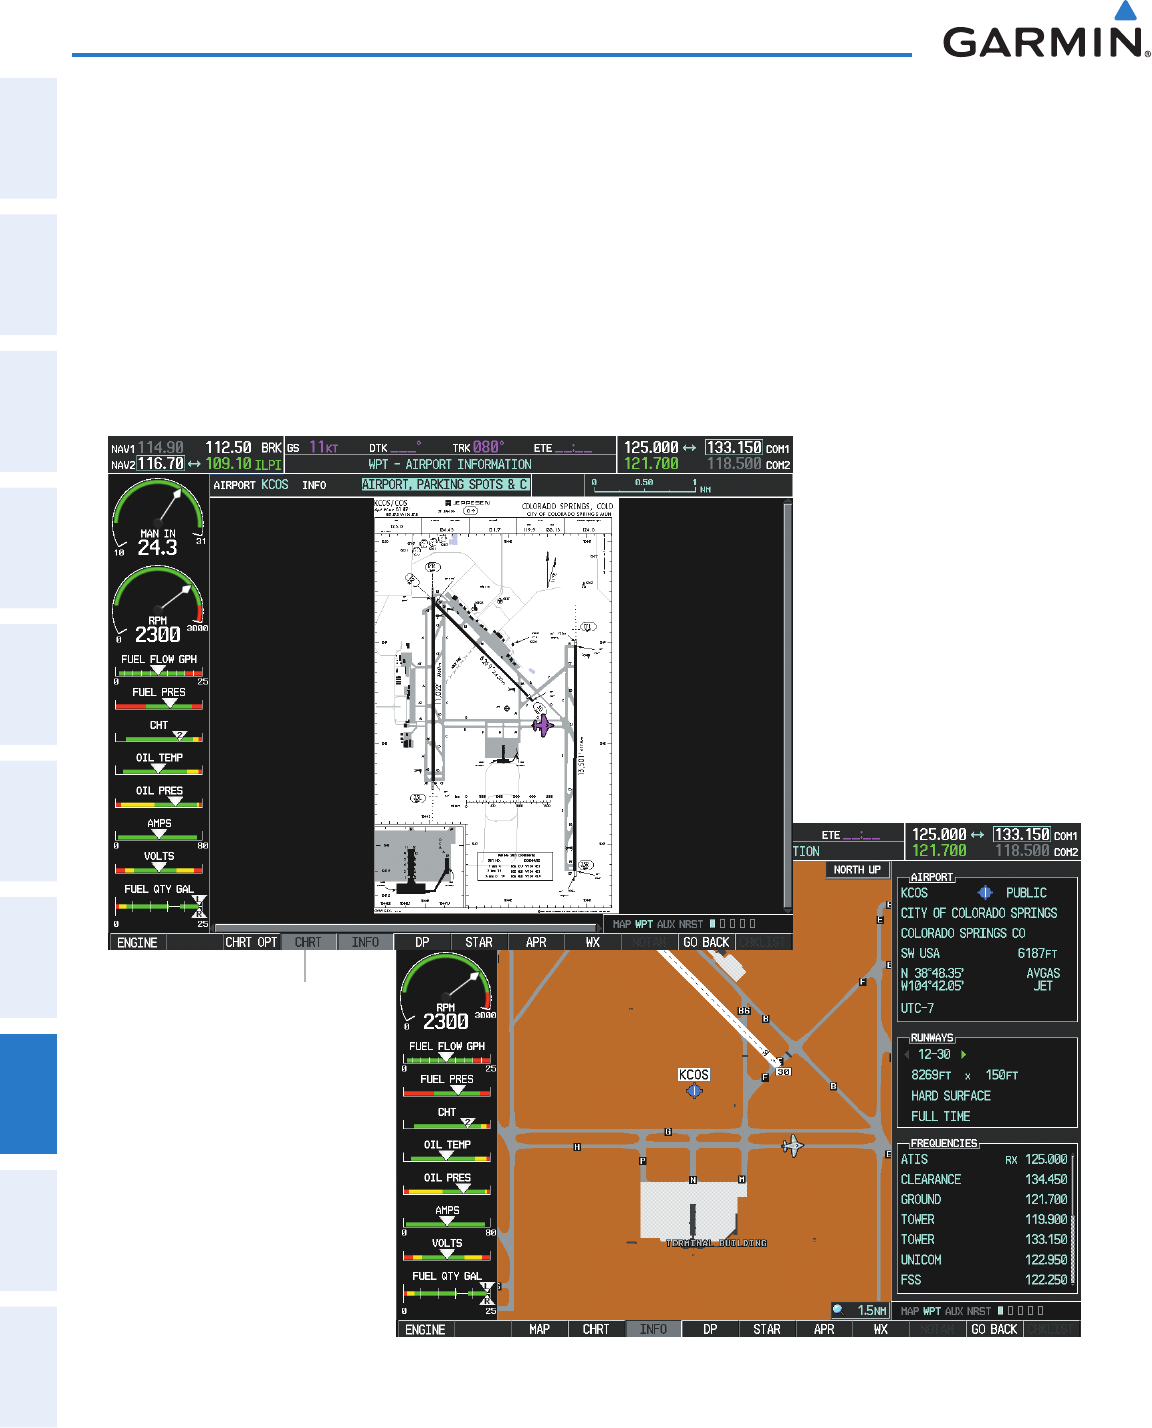Select the UNICOM 122.950 frequency row
1152x1428 pixels.
[x=984, y=1260]
